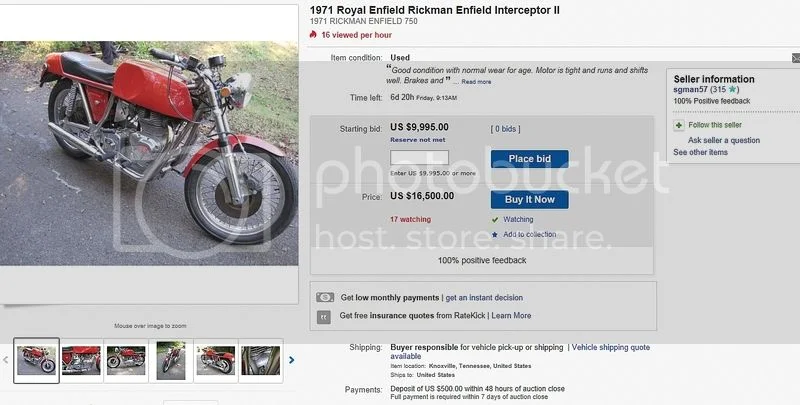Screen dimensions: 800x405
Task: Click the insurance quotes icon
Action: [323, 317]
